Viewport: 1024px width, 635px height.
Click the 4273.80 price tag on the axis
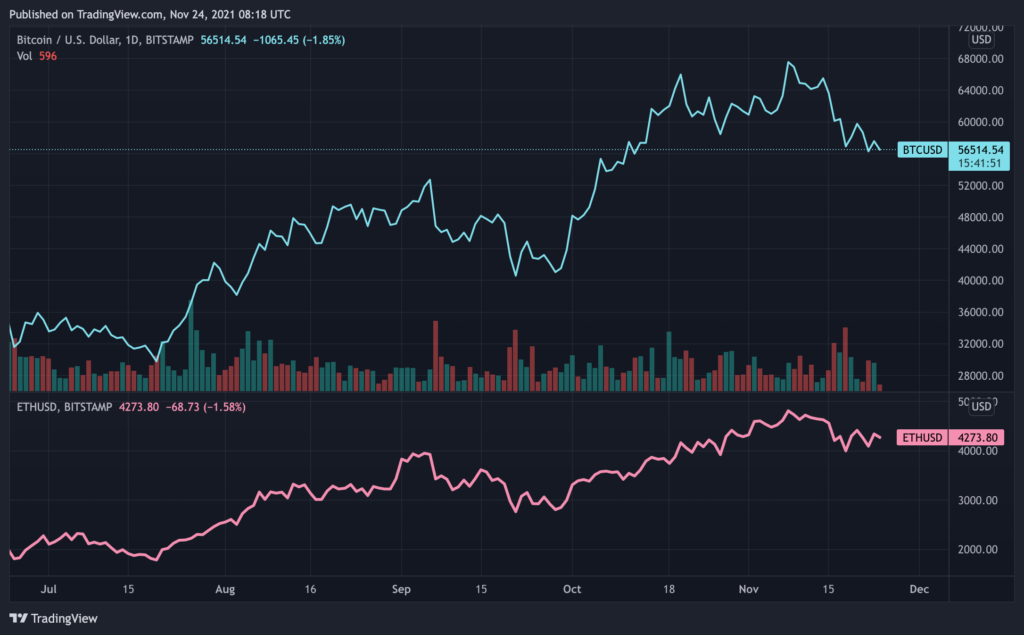[980, 437]
